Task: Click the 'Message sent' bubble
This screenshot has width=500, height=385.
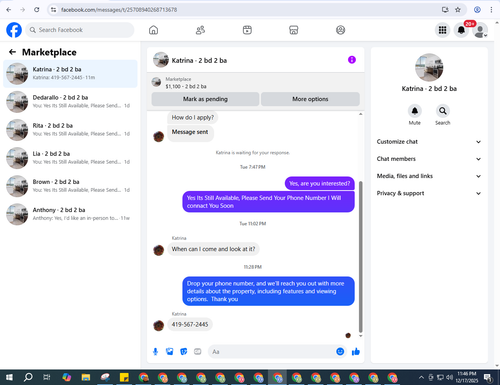Action: tap(190, 132)
